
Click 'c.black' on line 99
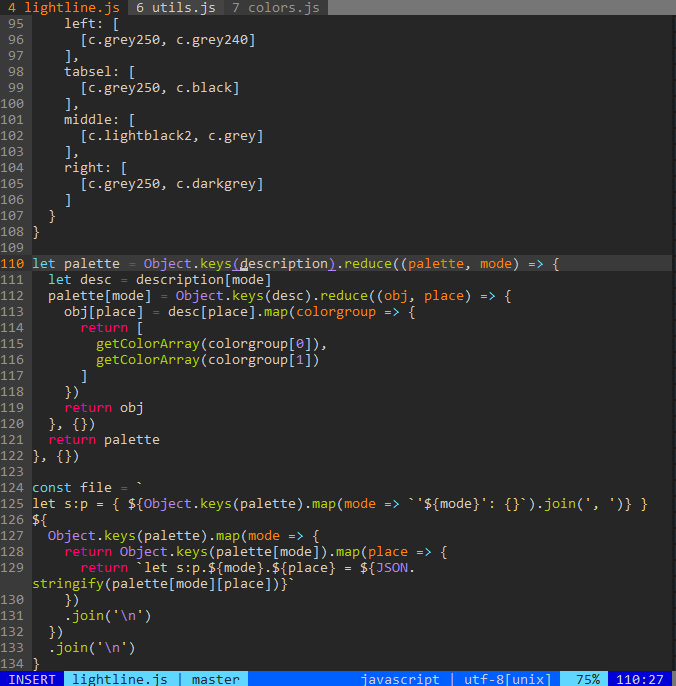(x=204, y=88)
